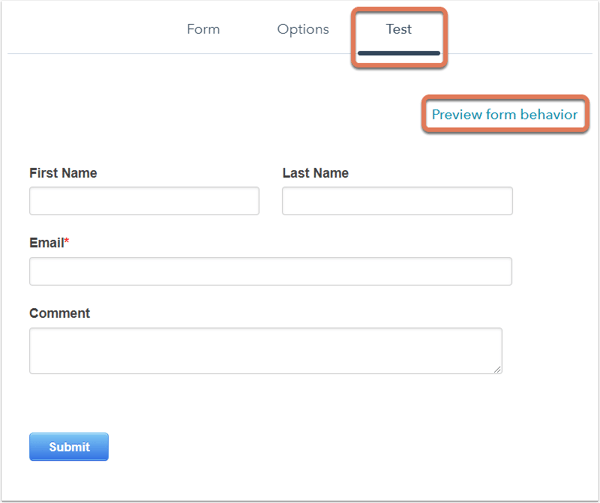600x503 pixels.
Task: Click the Preview form behavior link
Action: coord(504,115)
